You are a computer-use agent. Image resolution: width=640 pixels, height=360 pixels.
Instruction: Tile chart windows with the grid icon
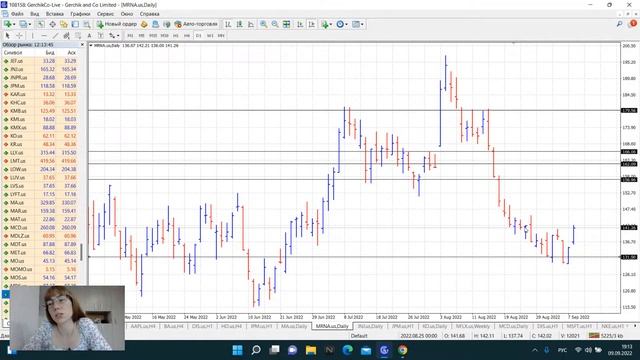pyautogui.click(x=287, y=24)
